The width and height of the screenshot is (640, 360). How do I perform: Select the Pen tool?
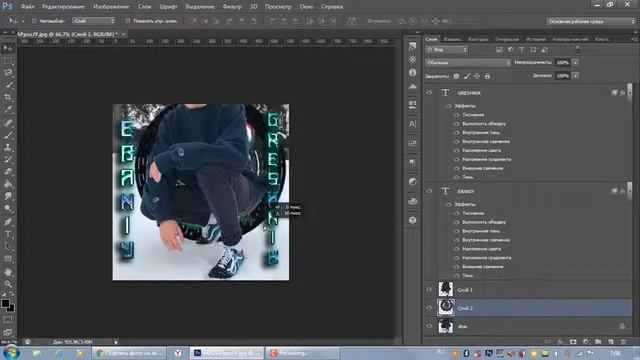tap(8, 222)
